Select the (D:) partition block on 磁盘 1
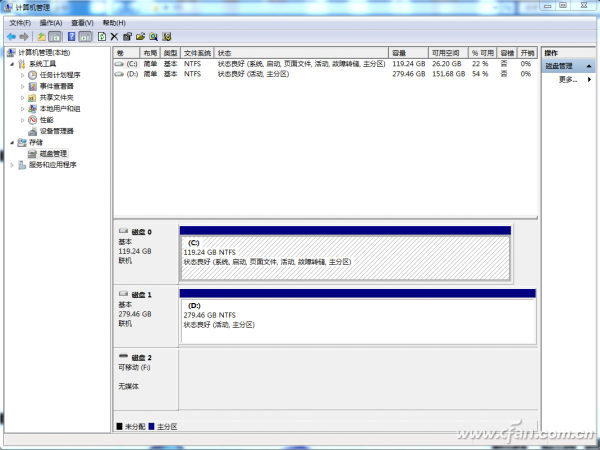This screenshot has width=600, height=450. point(358,321)
